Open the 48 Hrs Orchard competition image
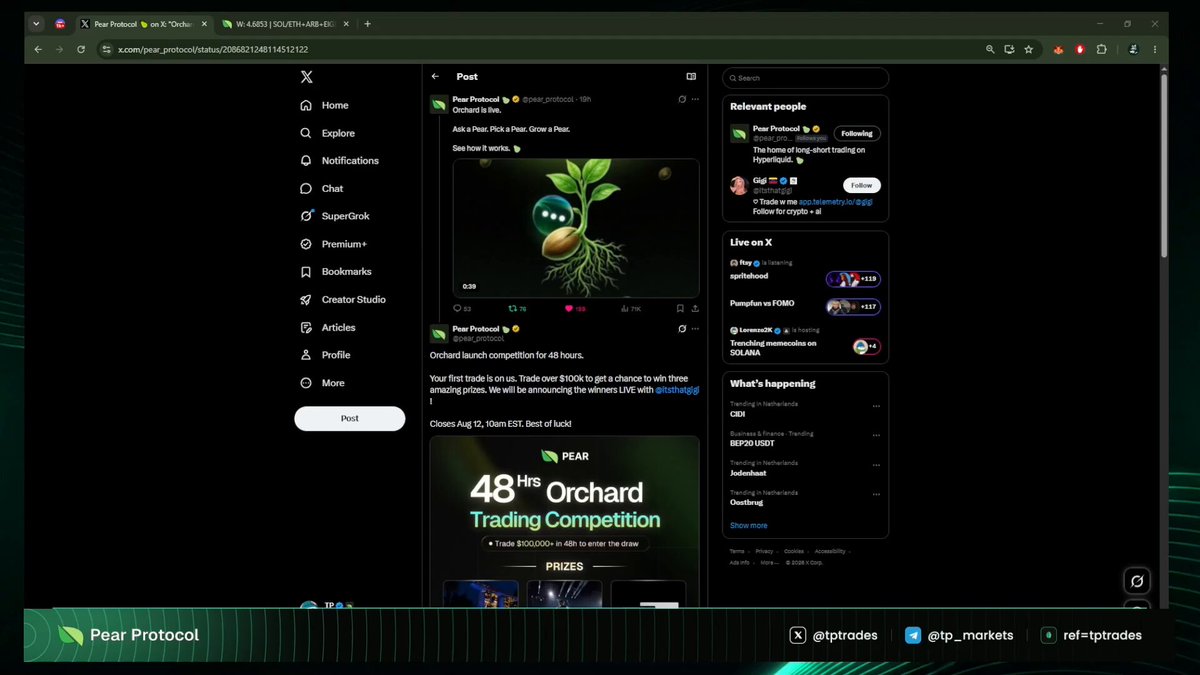Screen dimensions: 1200x675 coord(565,520)
